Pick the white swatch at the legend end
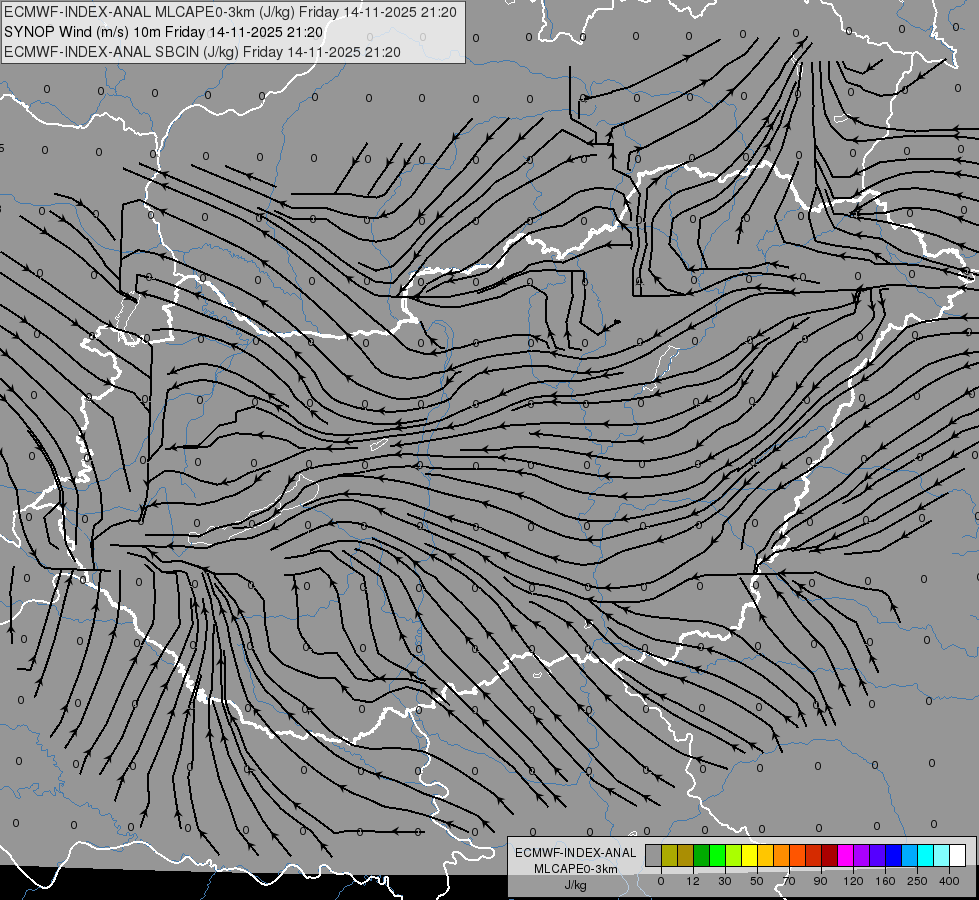This screenshot has height=900, width=979. point(958,856)
